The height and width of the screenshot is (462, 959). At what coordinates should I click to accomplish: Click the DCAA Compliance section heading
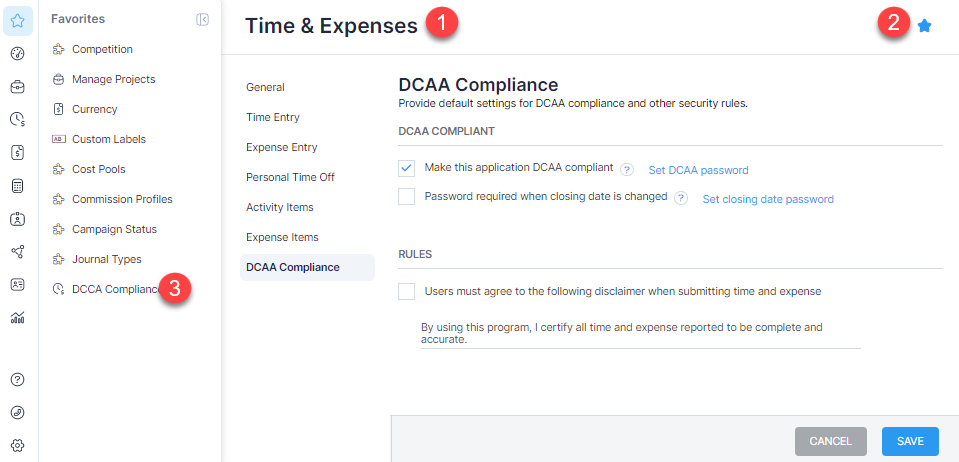478,84
